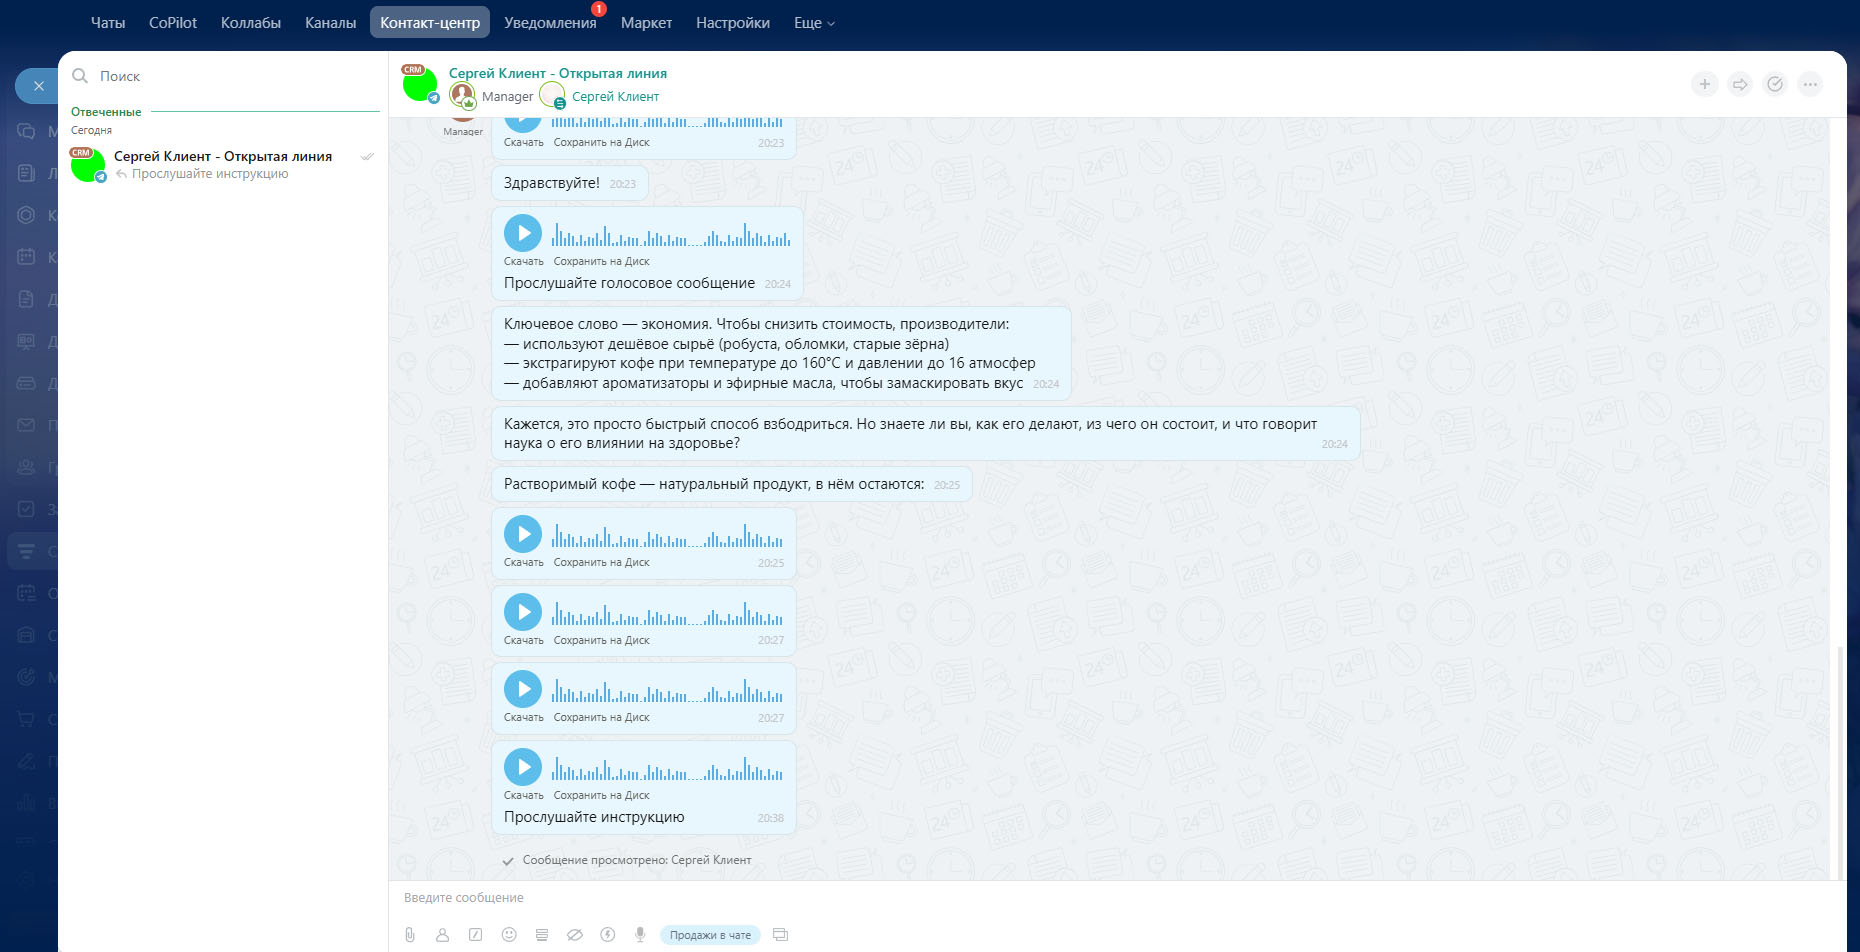
Task: Open quick replies with the lightning icon
Action: (x=607, y=935)
